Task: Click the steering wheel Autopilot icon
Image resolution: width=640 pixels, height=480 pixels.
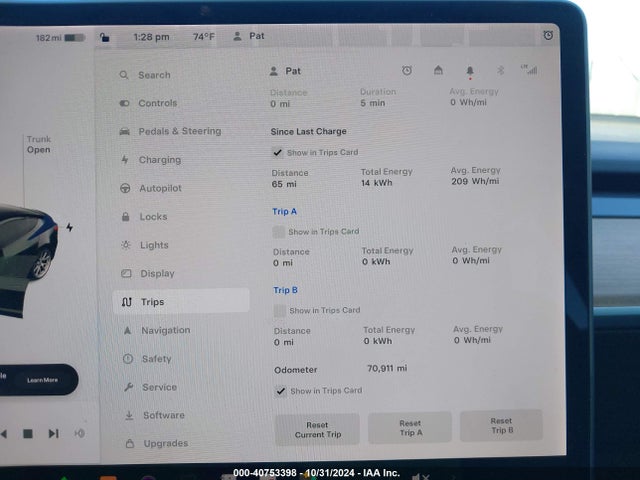Action: tap(125, 188)
